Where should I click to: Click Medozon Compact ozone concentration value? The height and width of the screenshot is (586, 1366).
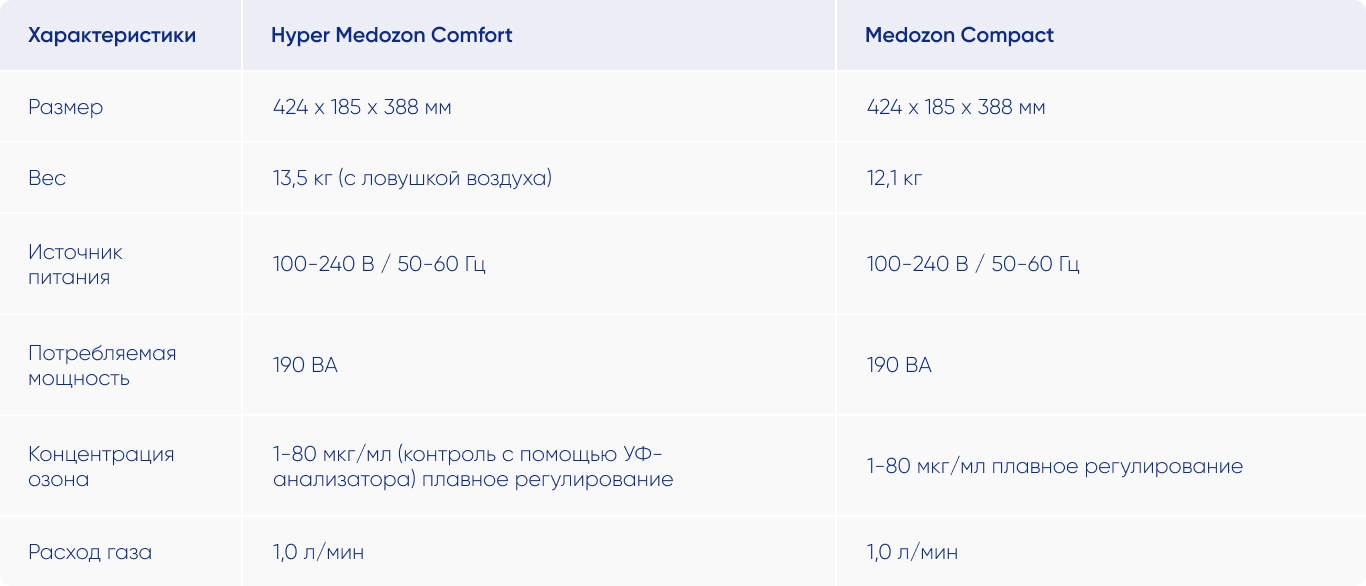[1055, 467]
